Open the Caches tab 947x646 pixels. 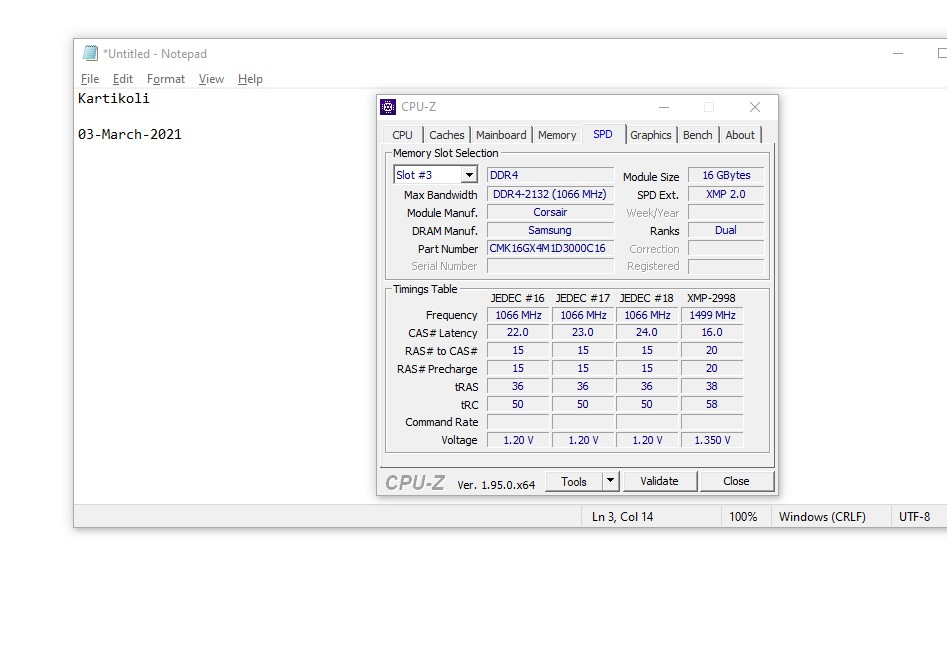[446, 135]
